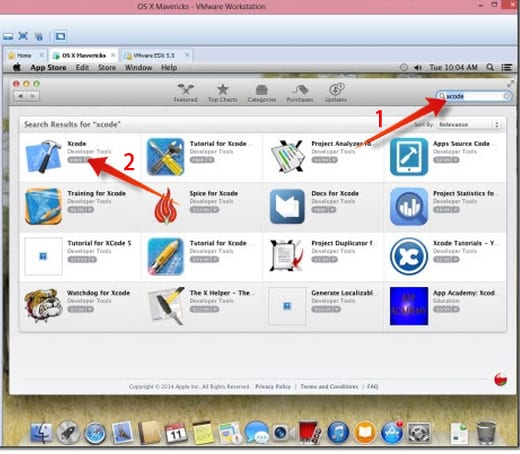
Task: Open Safari compass icon in Dock
Action: click(x=95, y=433)
